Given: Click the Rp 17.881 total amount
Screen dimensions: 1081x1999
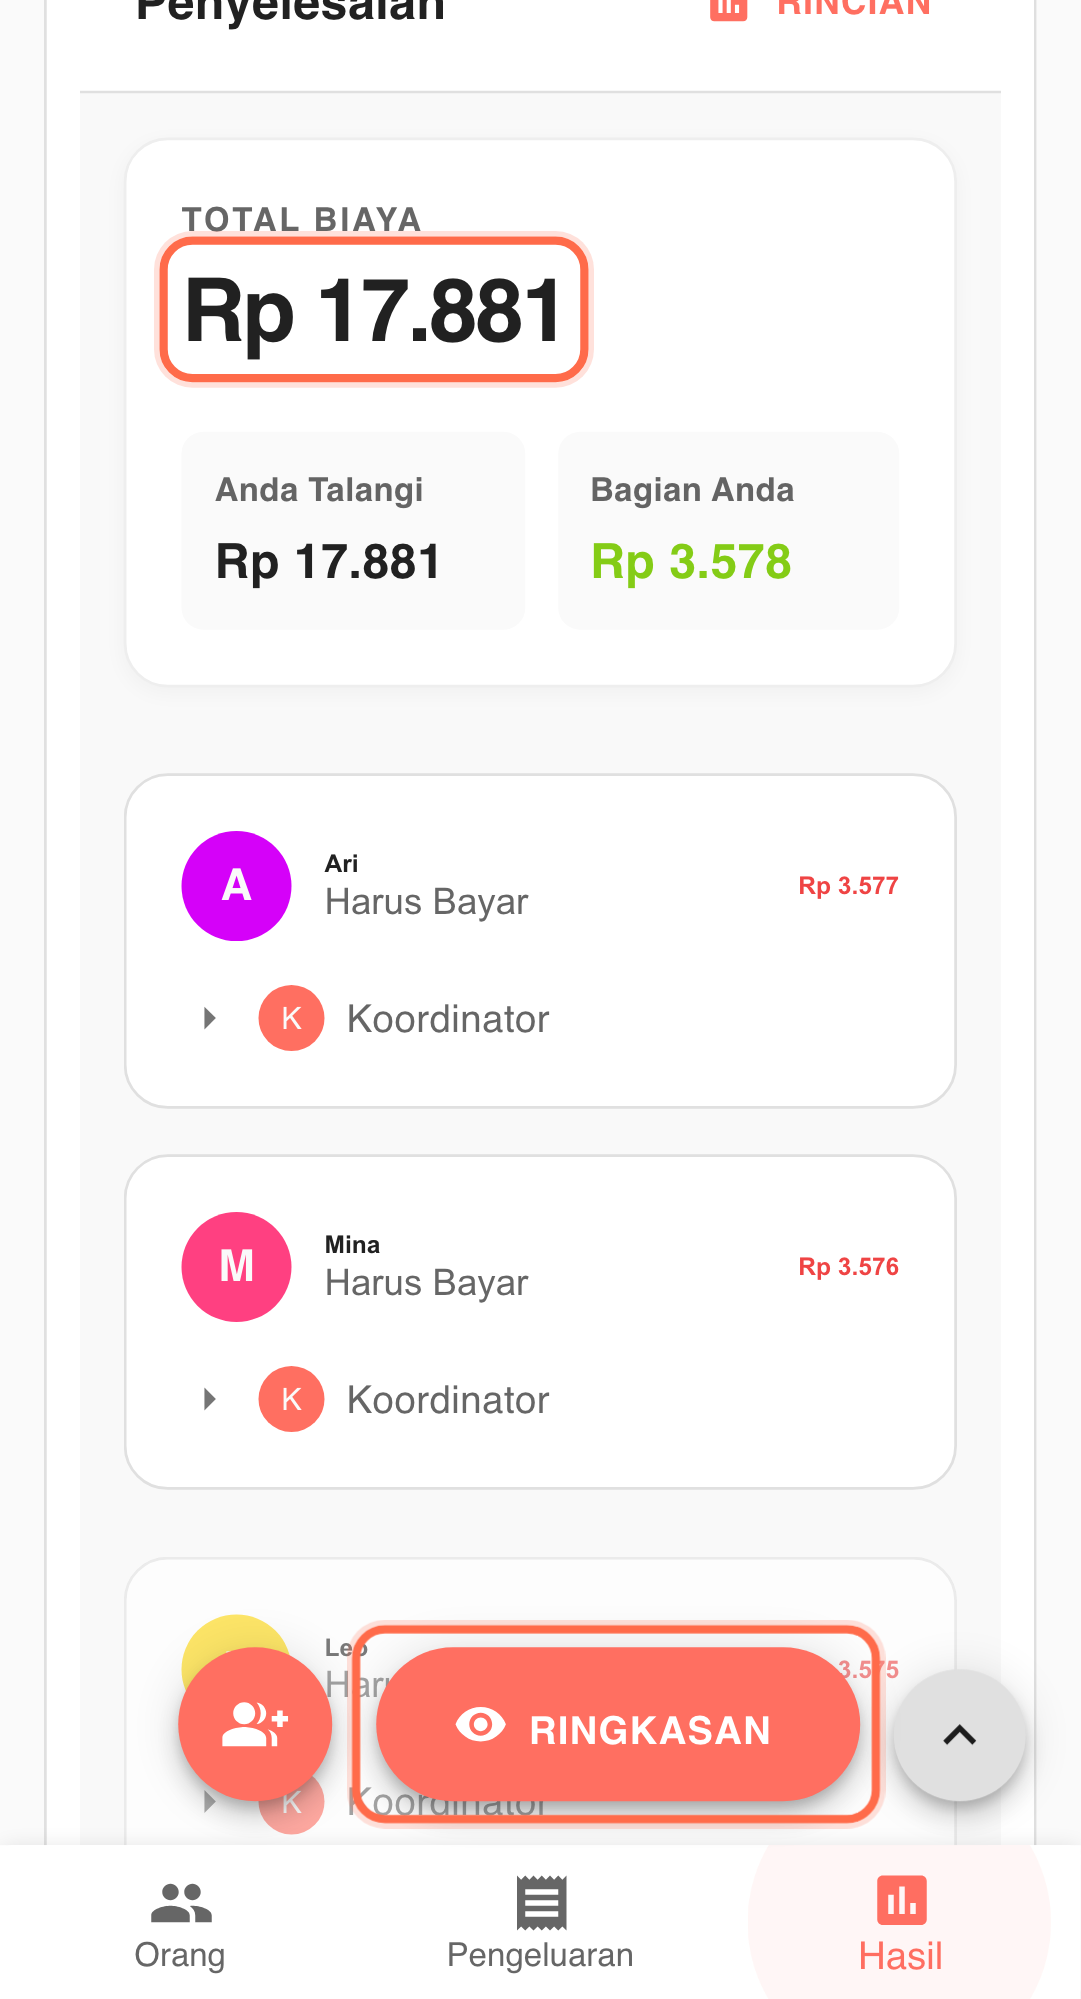Looking at the screenshot, I should (x=374, y=311).
